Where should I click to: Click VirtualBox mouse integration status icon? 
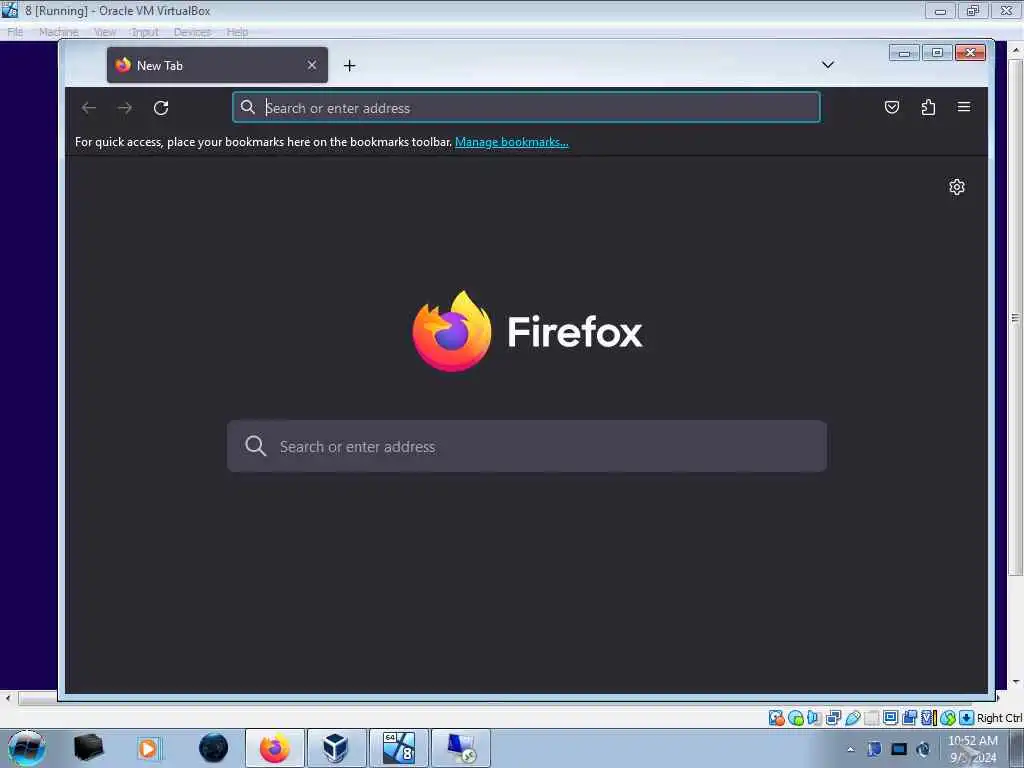coord(948,718)
